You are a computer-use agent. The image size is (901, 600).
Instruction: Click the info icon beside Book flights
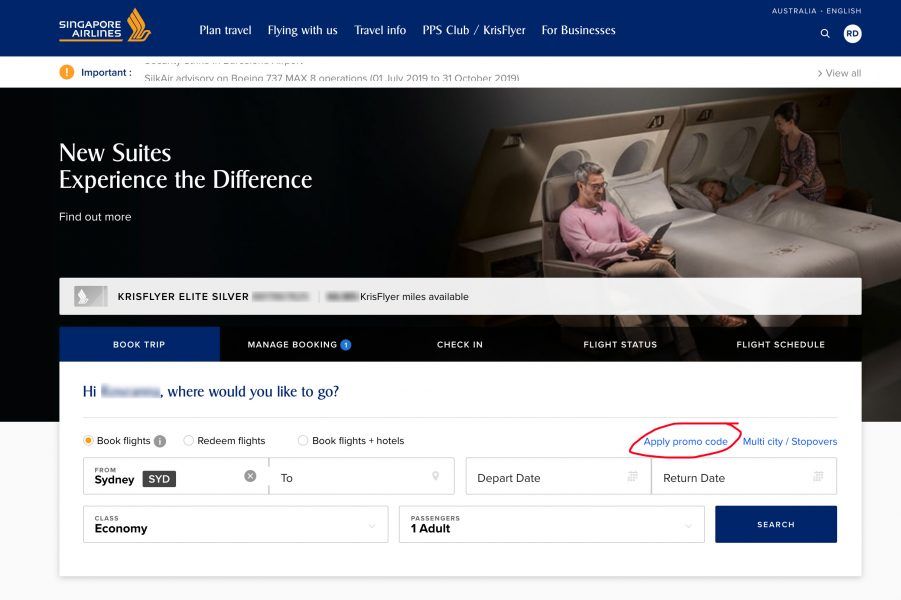pos(160,441)
